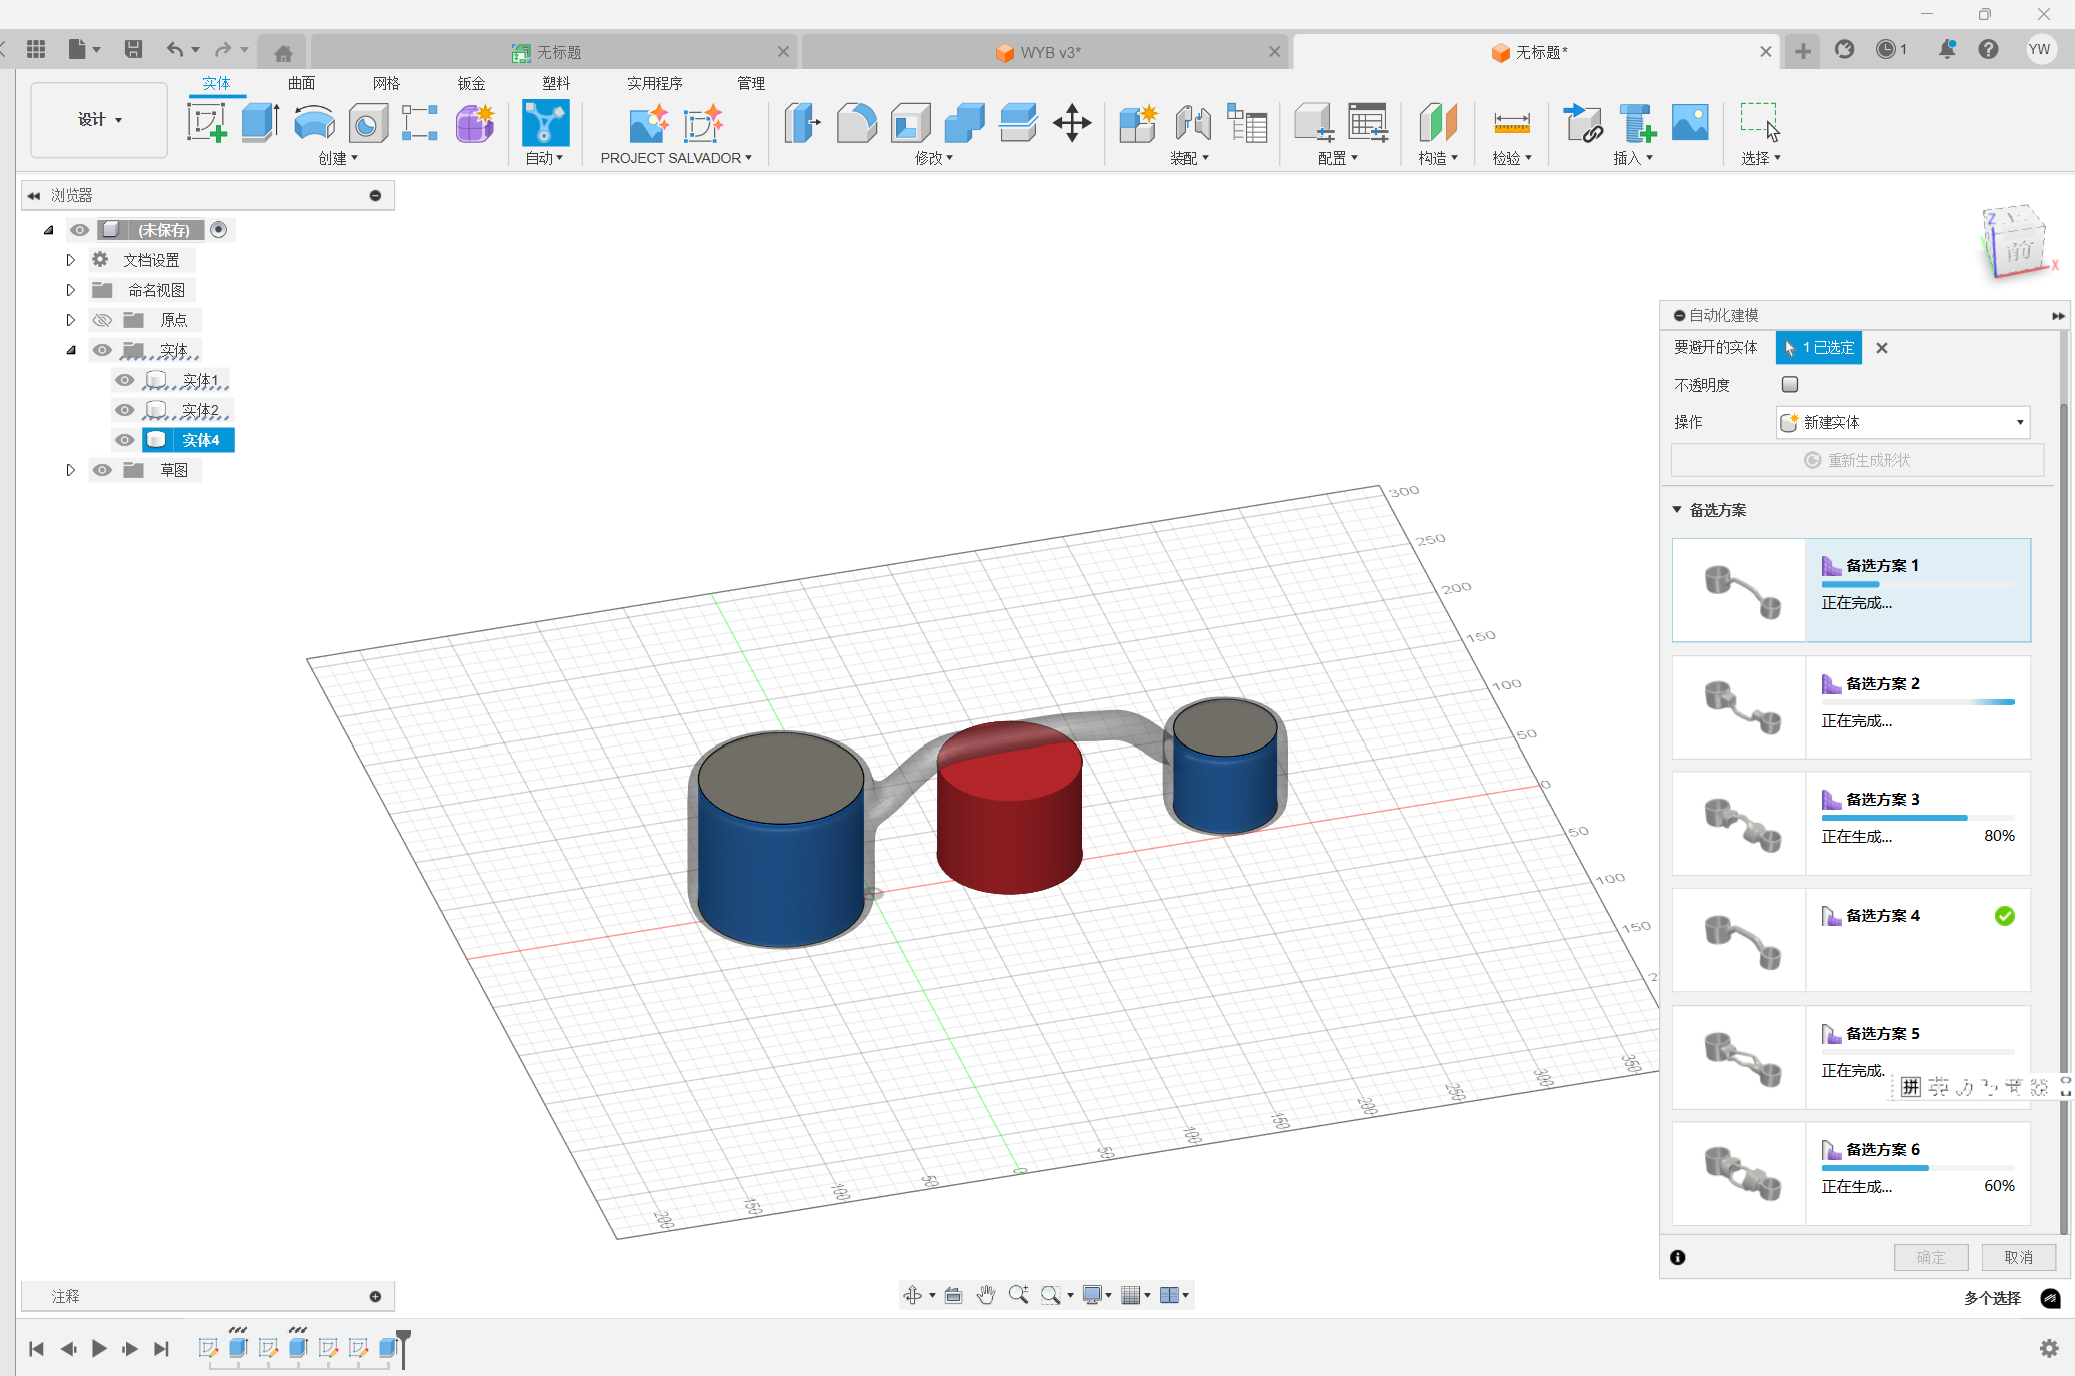Screen dimensions: 2075x1376
Task: Expand the 命名视图 node
Action: 70,290
